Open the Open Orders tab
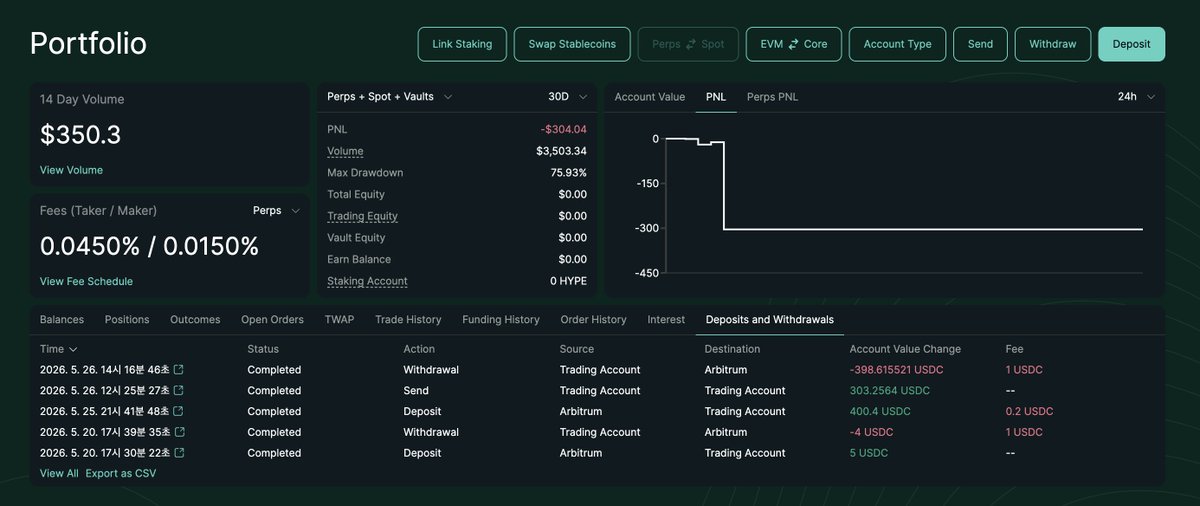This screenshot has width=1200, height=506. coord(272,320)
